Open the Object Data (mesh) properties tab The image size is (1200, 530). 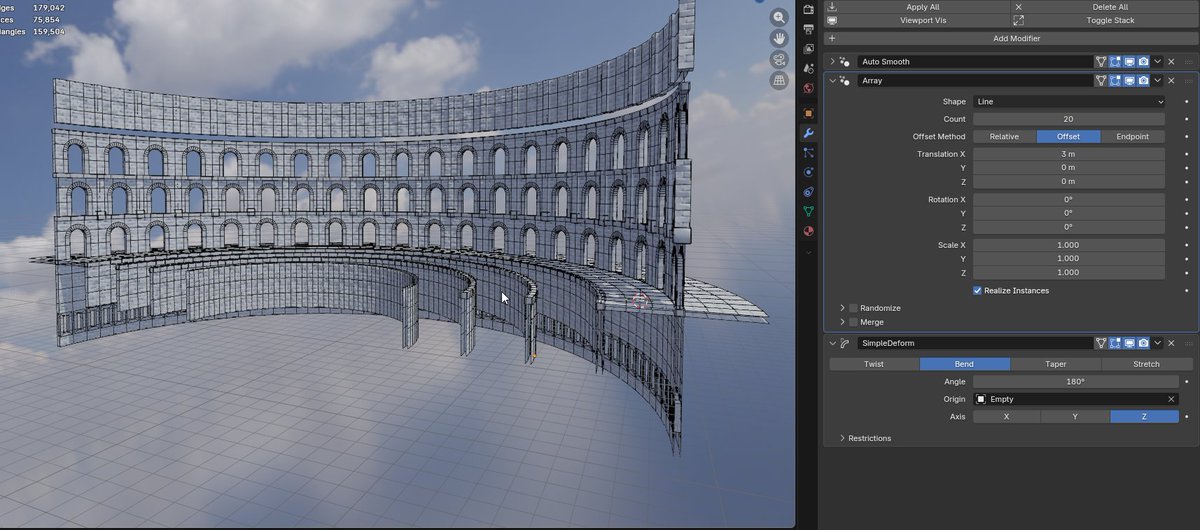click(x=808, y=211)
